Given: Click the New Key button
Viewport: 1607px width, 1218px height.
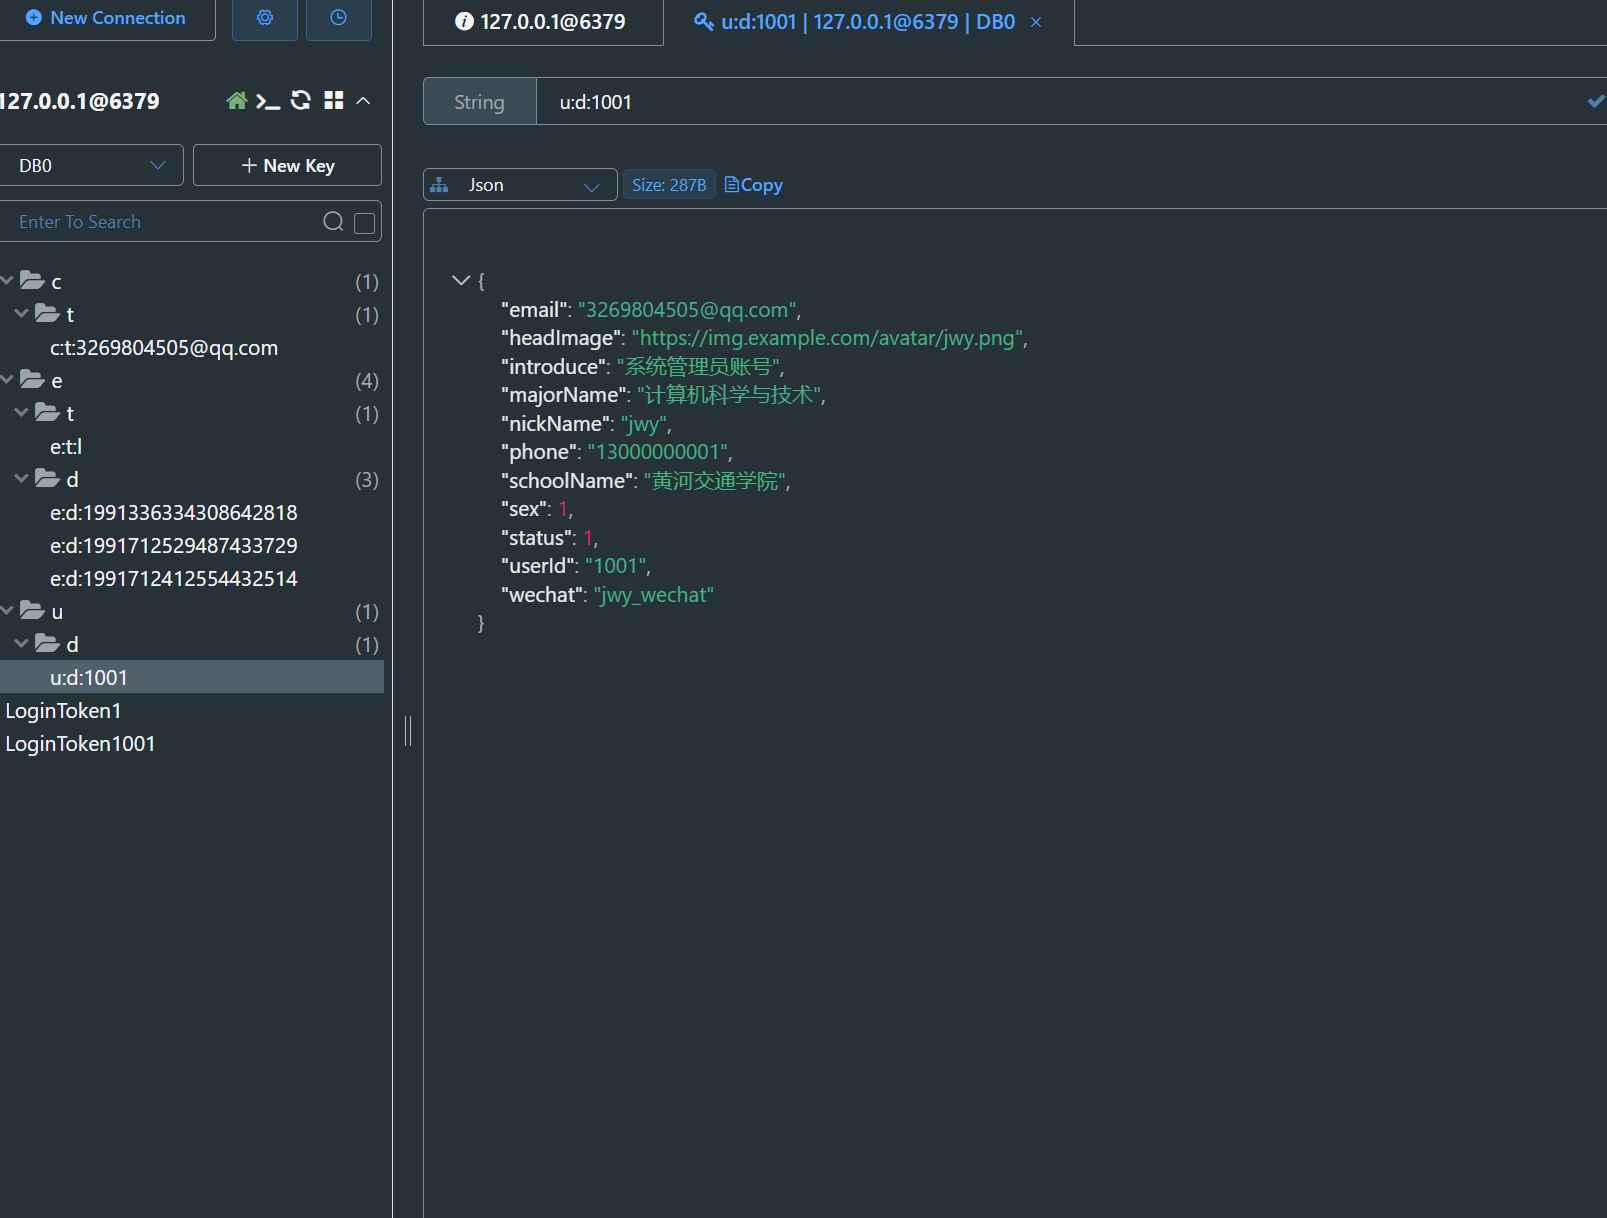Looking at the screenshot, I should coord(287,165).
